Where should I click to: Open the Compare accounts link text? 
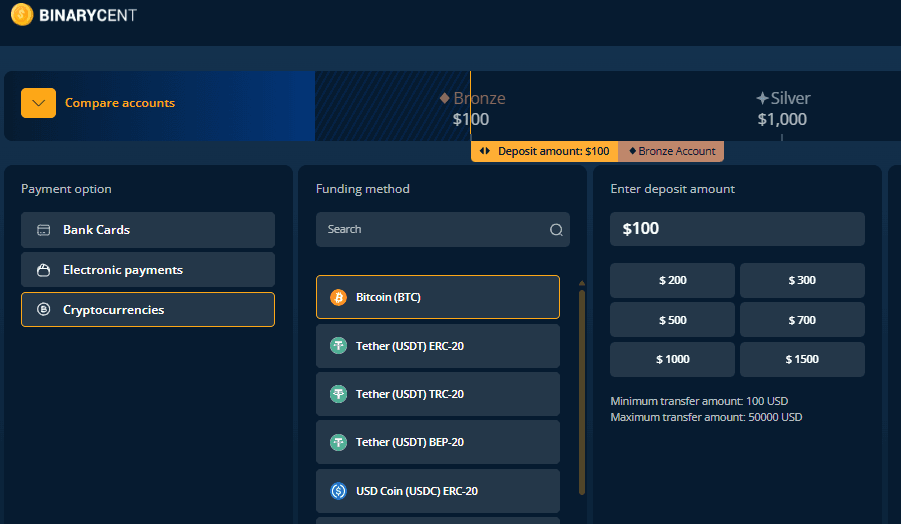coord(120,103)
